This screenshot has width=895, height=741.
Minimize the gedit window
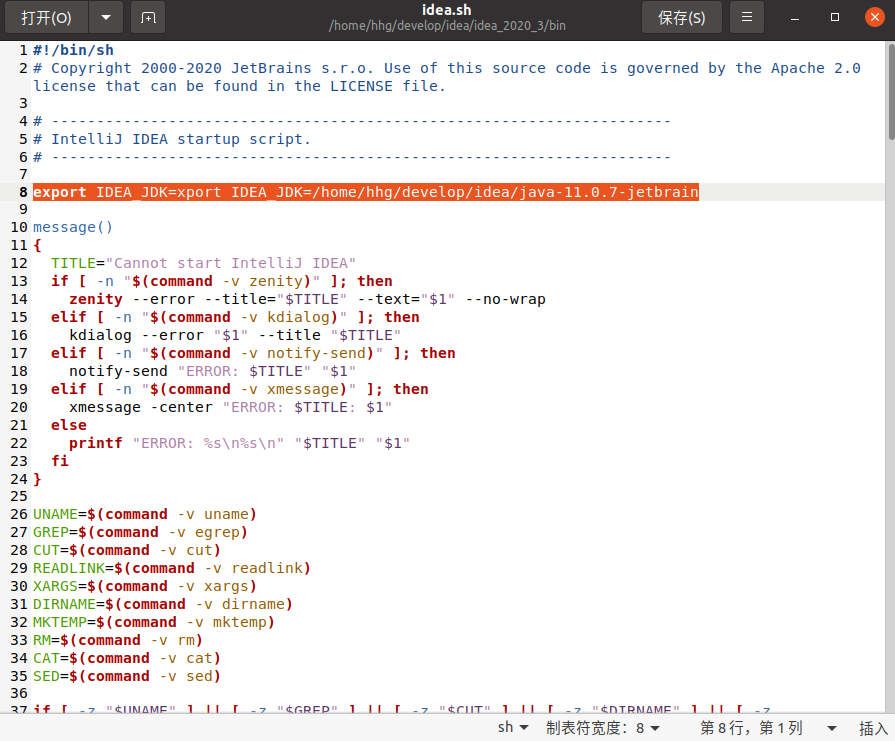tap(795, 18)
